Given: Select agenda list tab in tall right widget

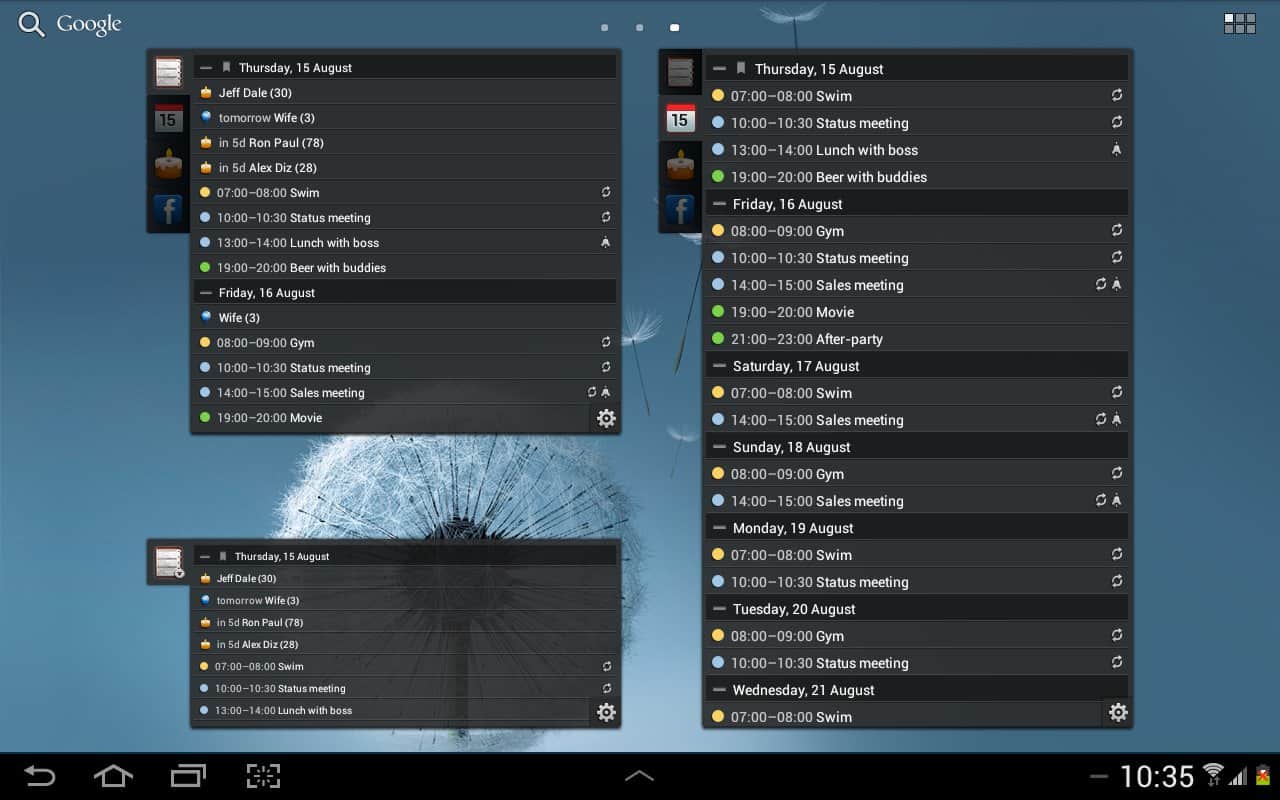Looking at the screenshot, I should tap(680, 72).
